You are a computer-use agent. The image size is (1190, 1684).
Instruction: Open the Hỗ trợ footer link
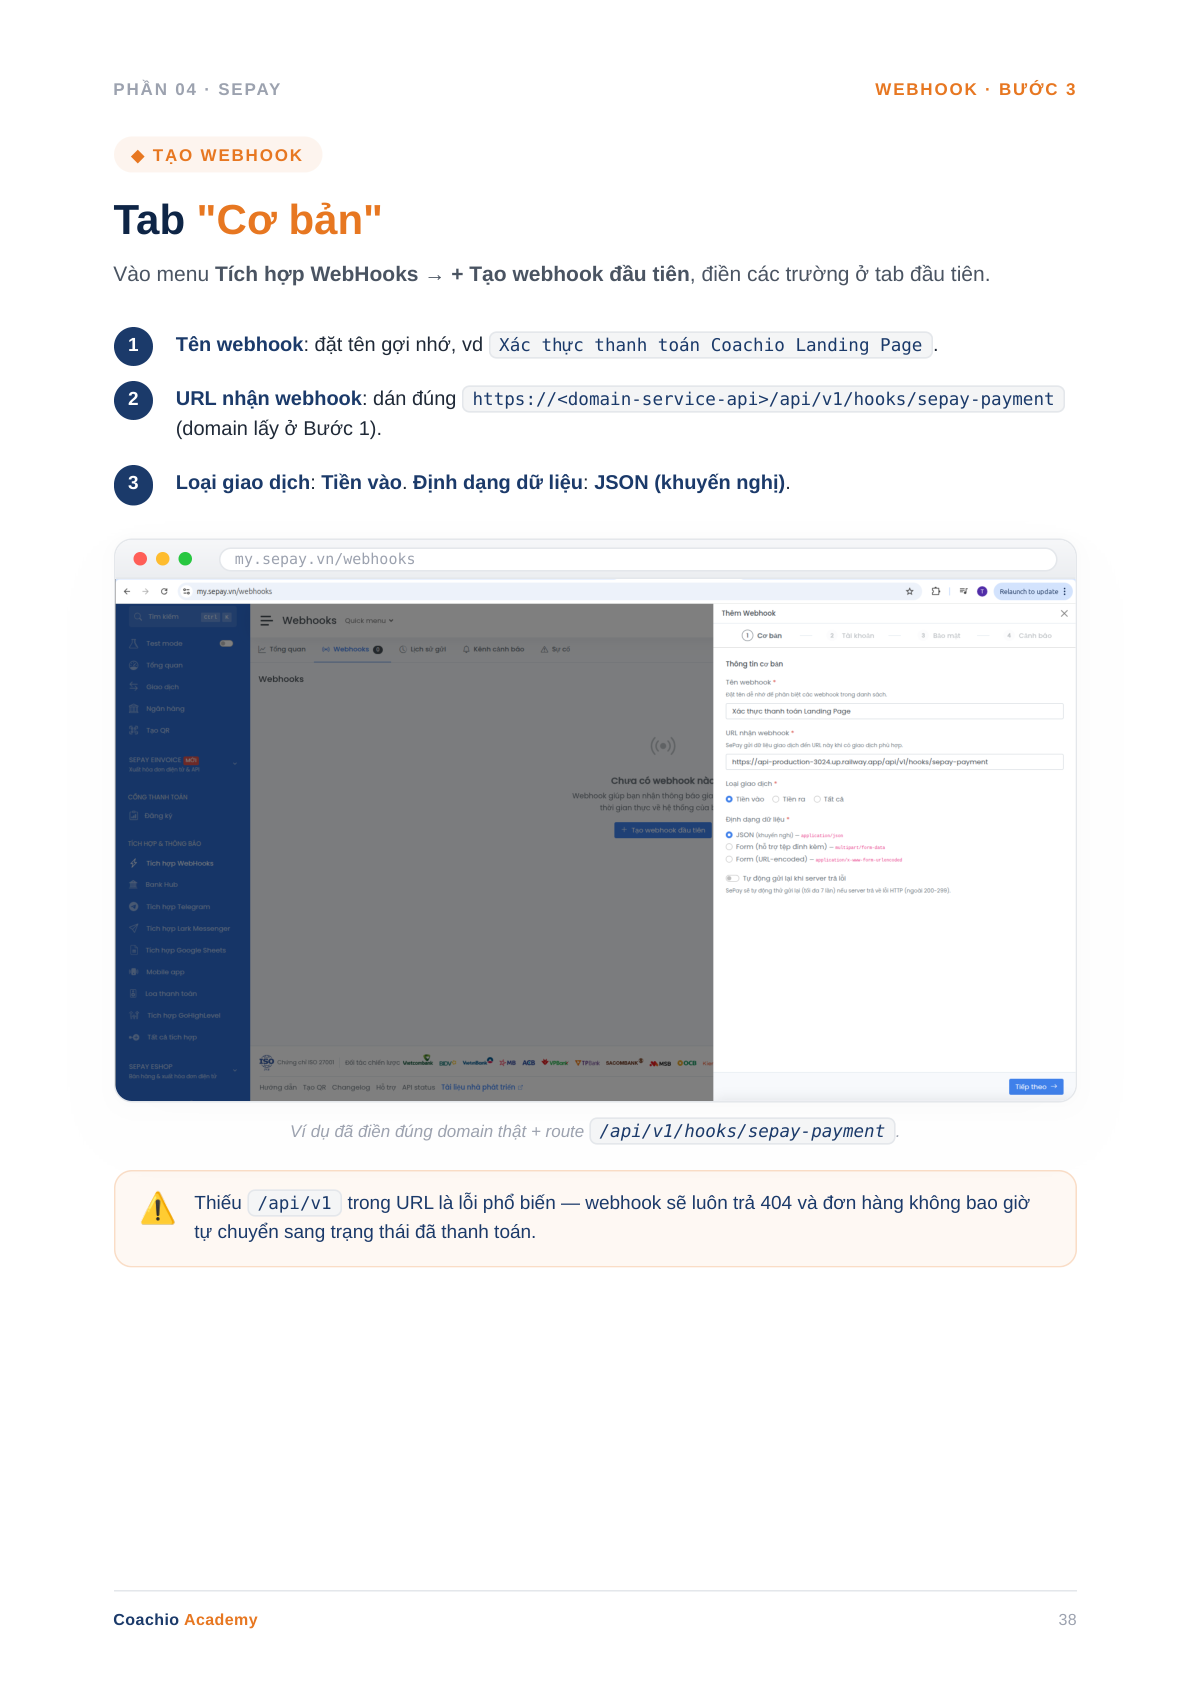pyautogui.click(x=386, y=1088)
